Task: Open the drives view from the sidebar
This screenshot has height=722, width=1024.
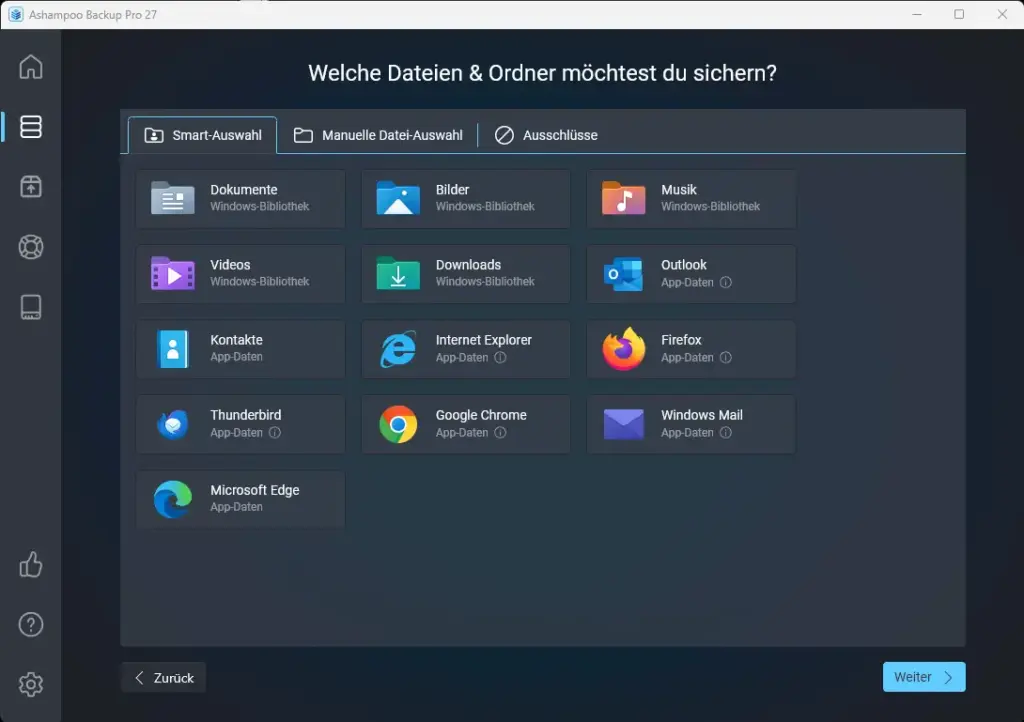Action: pos(31,307)
